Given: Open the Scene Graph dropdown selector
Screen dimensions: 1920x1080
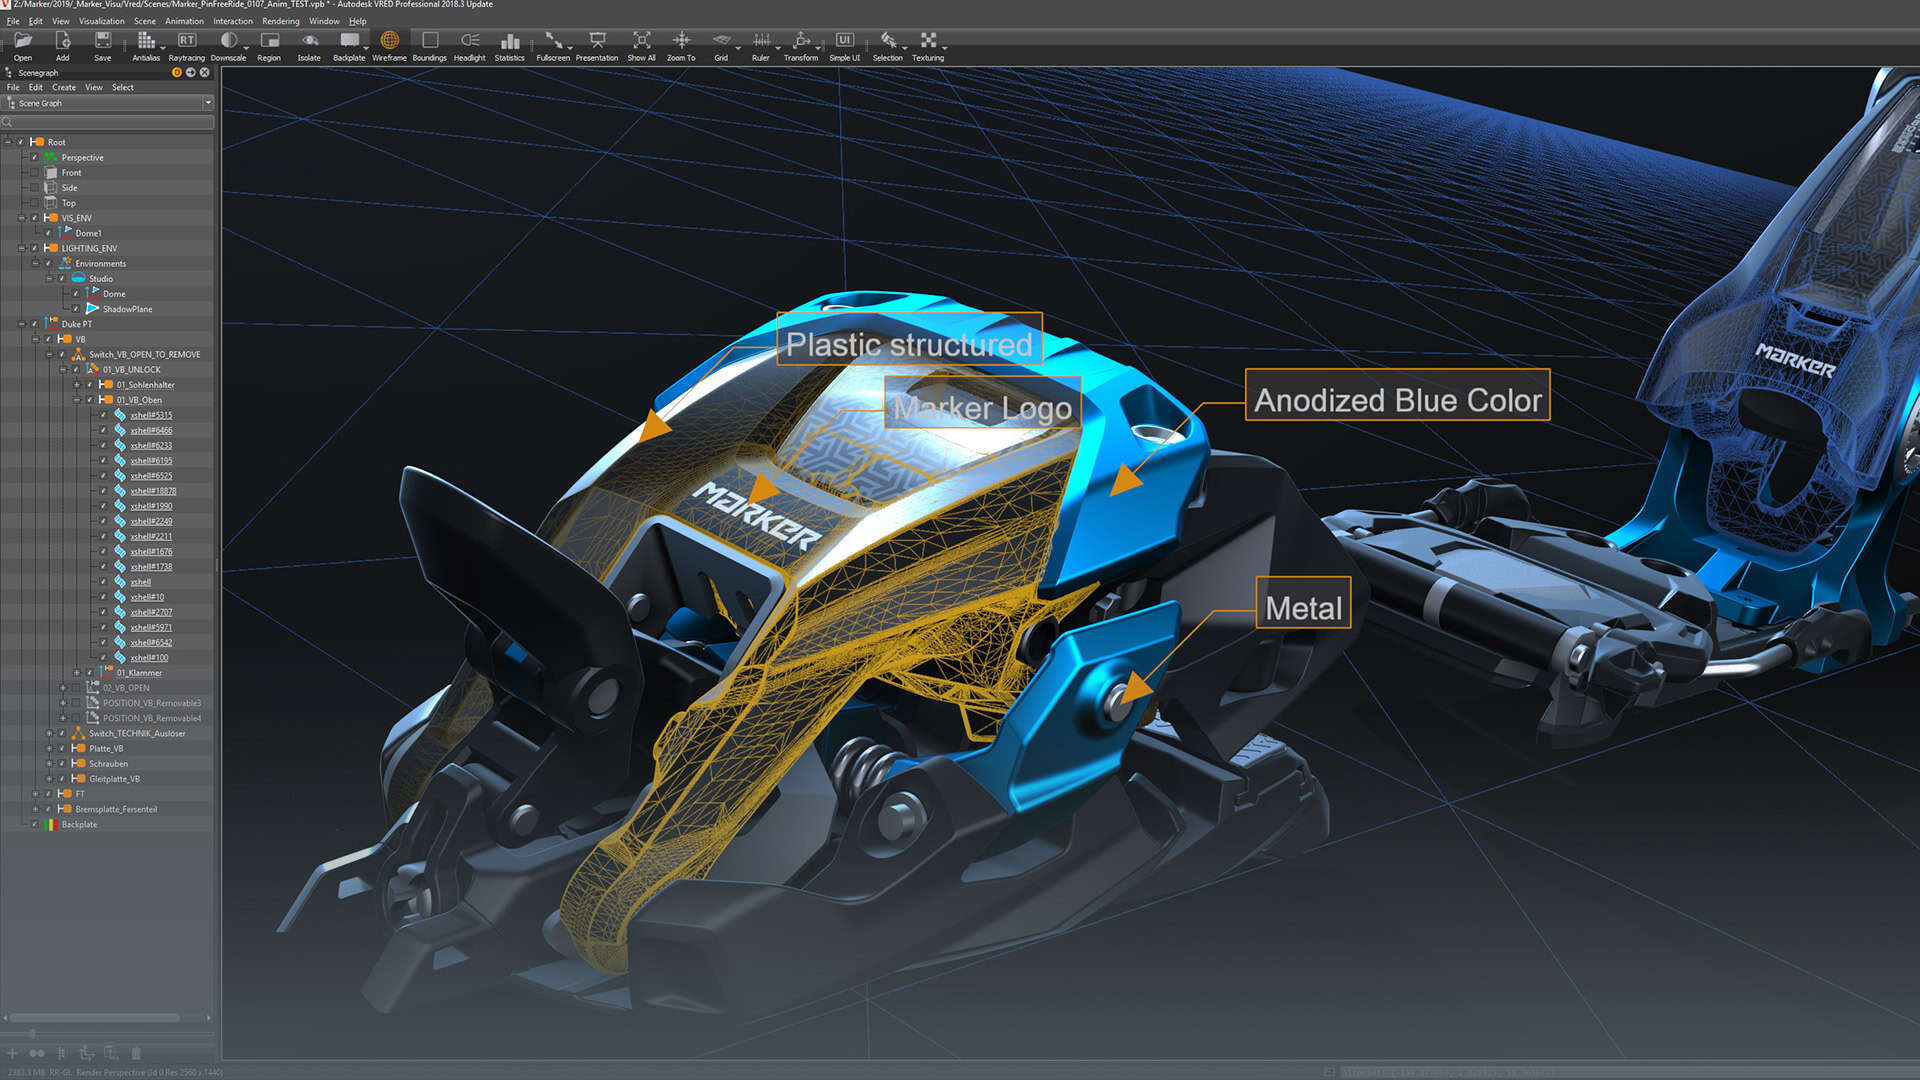Looking at the screenshot, I should (x=109, y=103).
